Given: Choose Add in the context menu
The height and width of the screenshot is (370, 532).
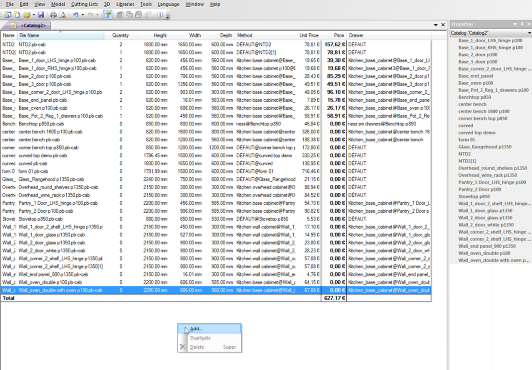Looking at the screenshot, I should [210, 329].
